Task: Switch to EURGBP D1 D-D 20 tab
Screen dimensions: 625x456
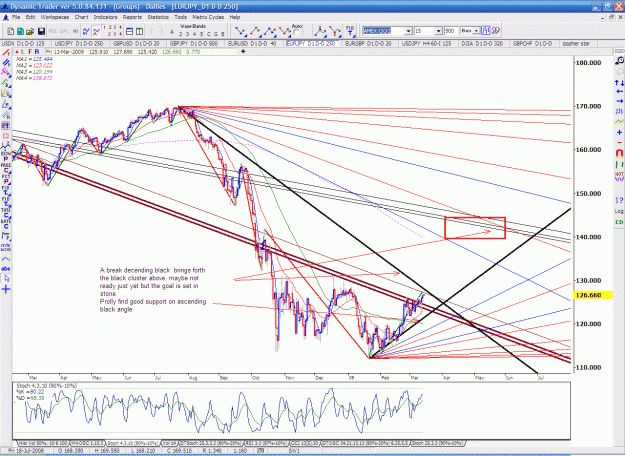Action: coord(368,43)
